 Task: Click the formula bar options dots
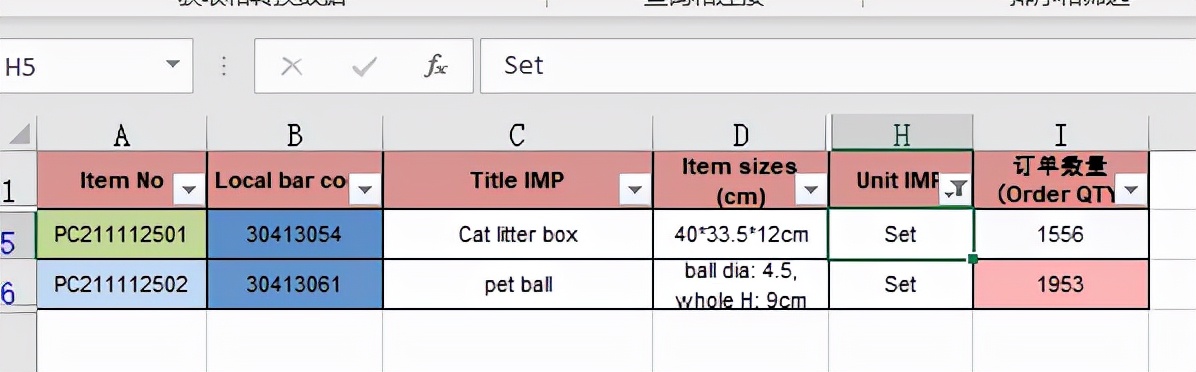point(223,66)
